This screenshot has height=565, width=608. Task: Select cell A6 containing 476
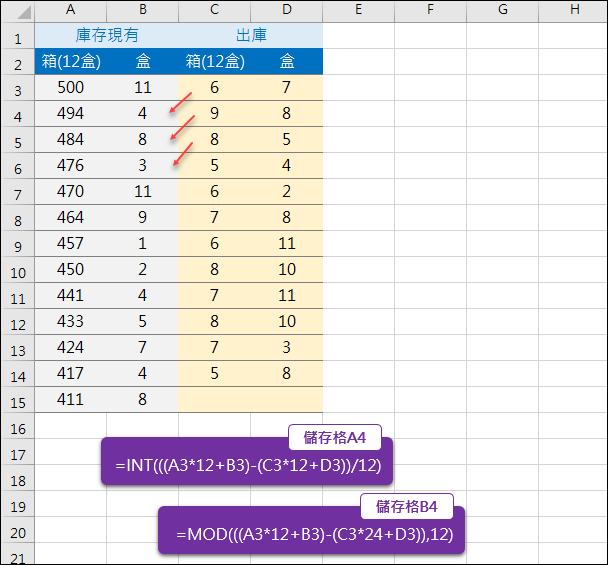click(x=71, y=165)
